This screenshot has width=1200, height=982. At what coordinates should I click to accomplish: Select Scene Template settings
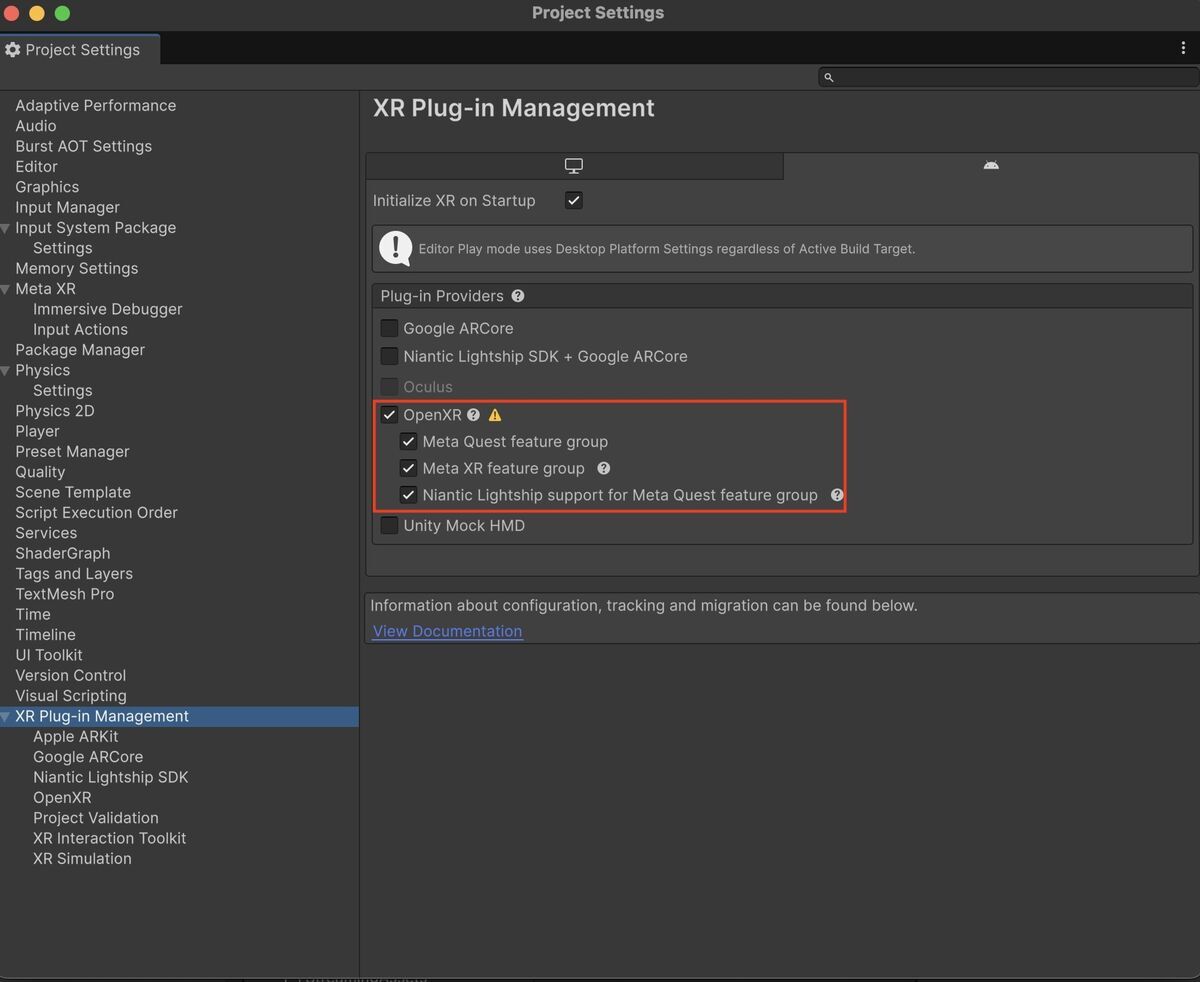(73, 492)
